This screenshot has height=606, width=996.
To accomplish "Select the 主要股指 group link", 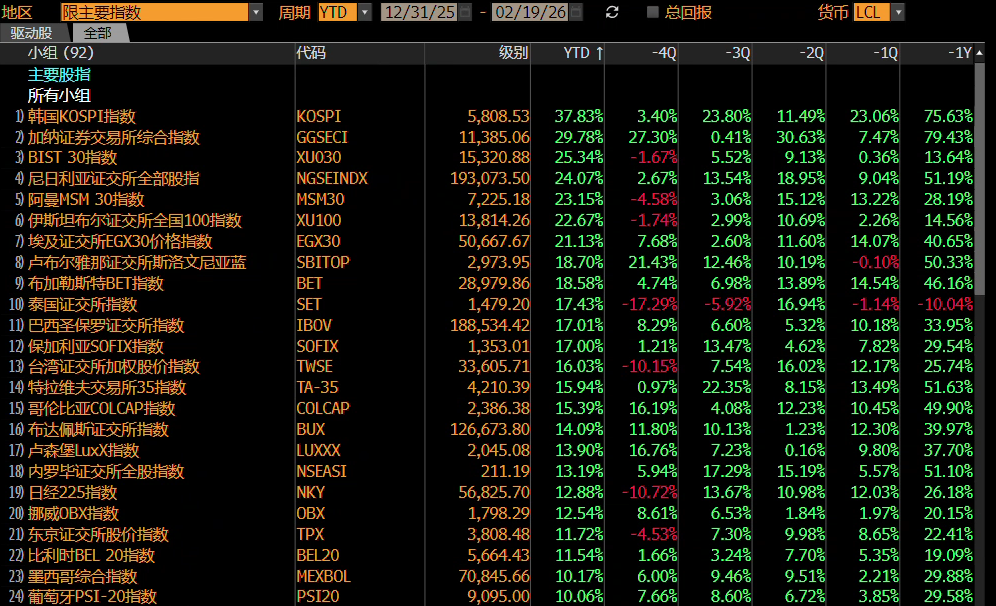I will pos(59,75).
